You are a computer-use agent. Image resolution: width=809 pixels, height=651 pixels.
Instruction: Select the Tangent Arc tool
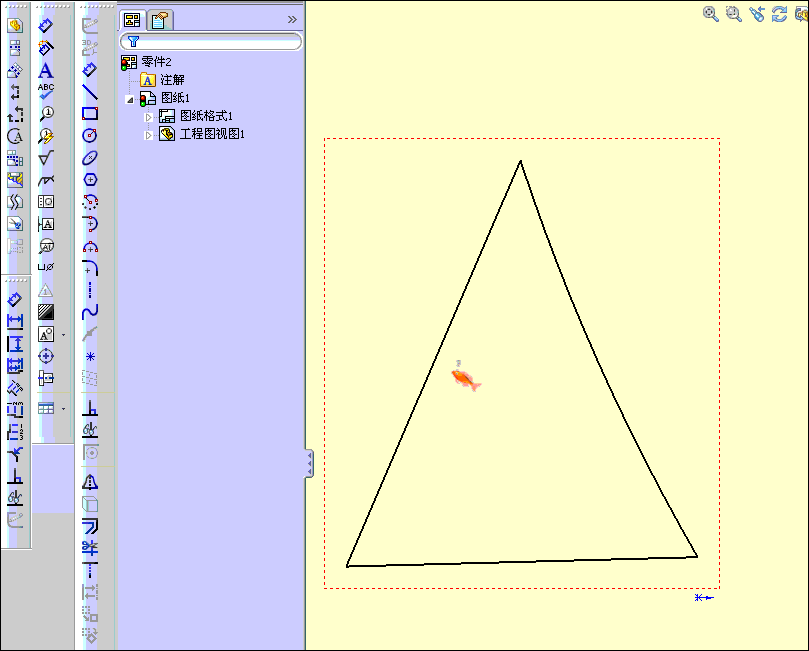[90, 224]
